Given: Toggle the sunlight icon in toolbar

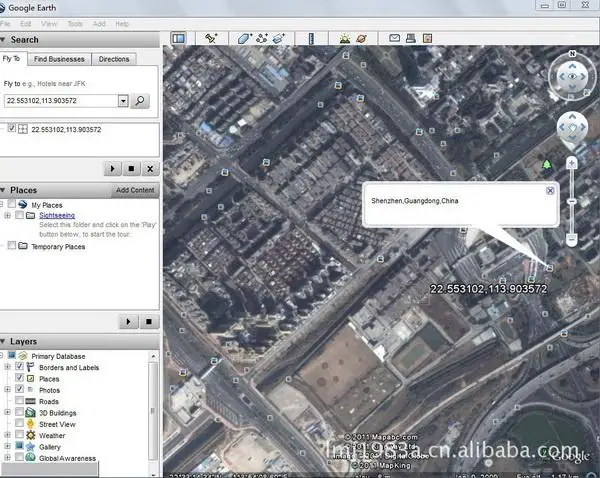Looking at the screenshot, I should 345,38.
